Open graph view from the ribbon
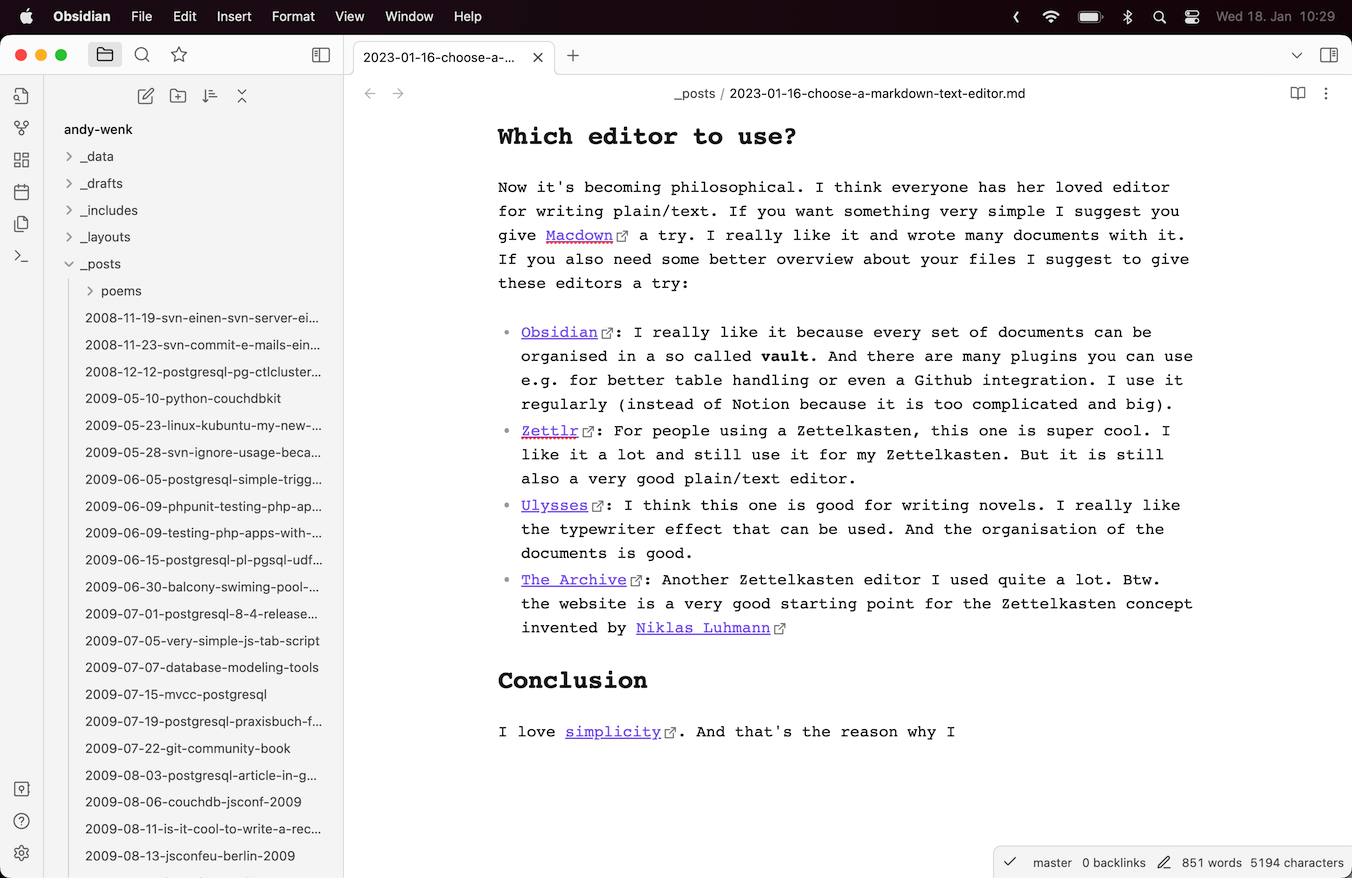Image resolution: width=1352 pixels, height=878 pixels. [x=21, y=128]
